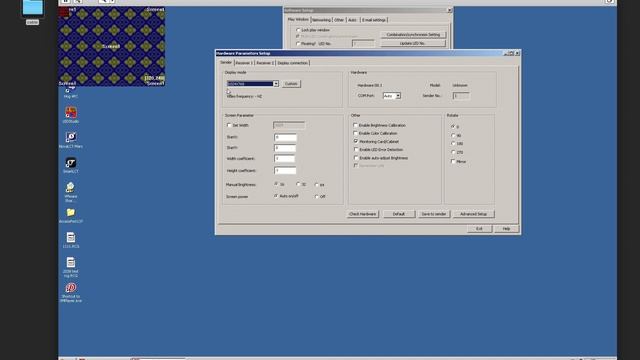Focus the Start Y input field

(285, 148)
